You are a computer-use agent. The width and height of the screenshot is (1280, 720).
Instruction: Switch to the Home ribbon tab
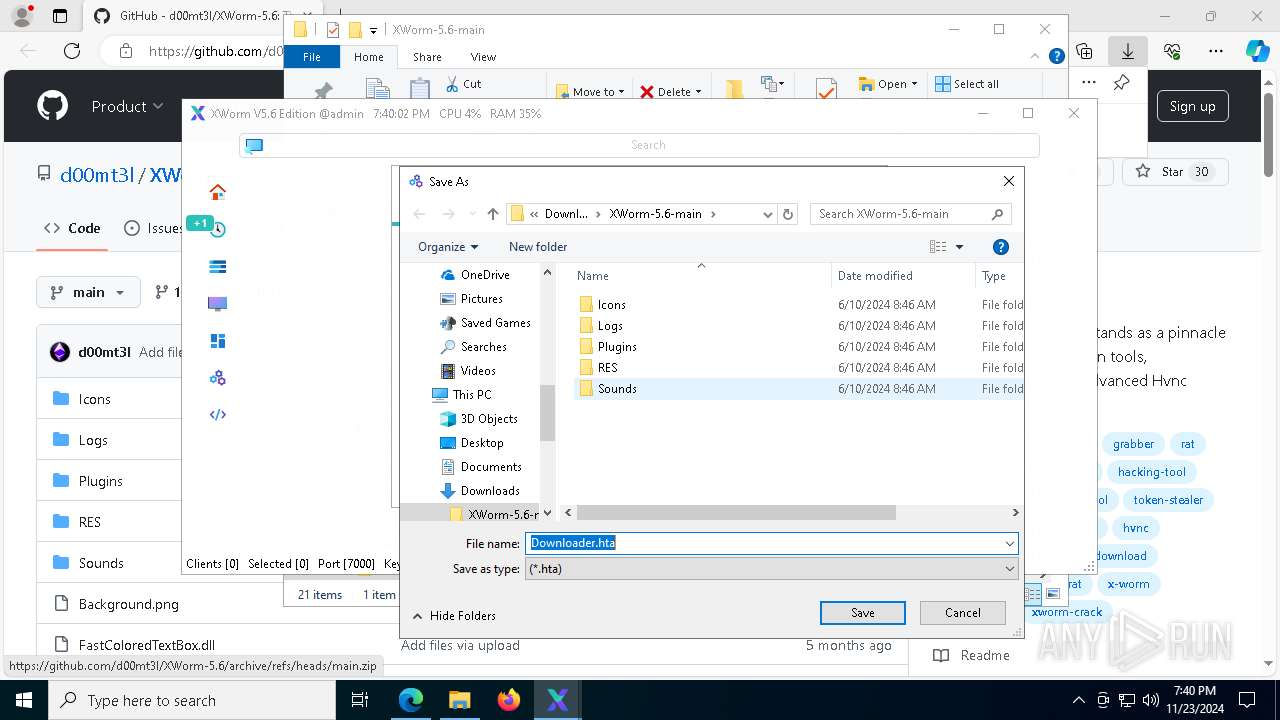(369, 57)
